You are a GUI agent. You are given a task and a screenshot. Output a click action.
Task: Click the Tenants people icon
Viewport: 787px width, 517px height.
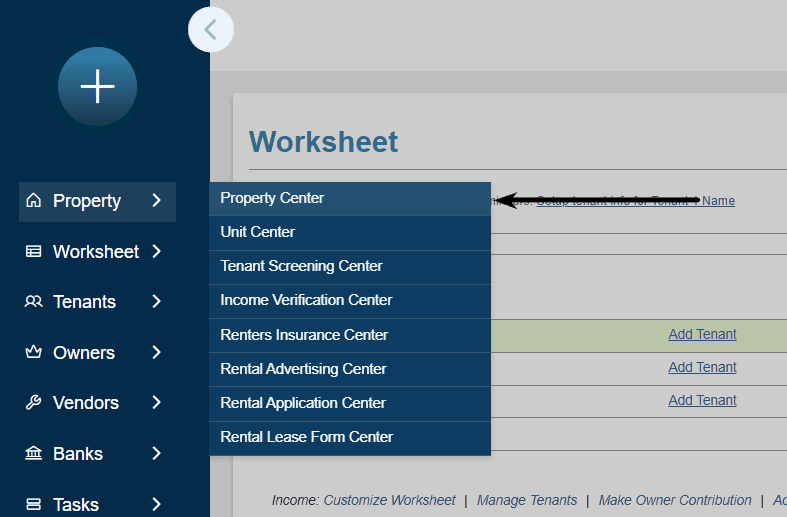click(34, 302)
